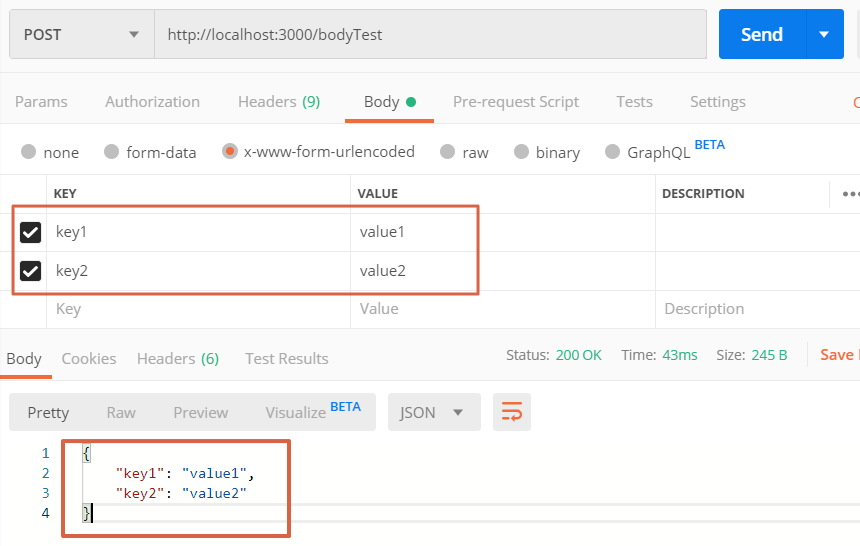Switch response view to Visualize
The image size is (860, 546).
coord(296,413)
